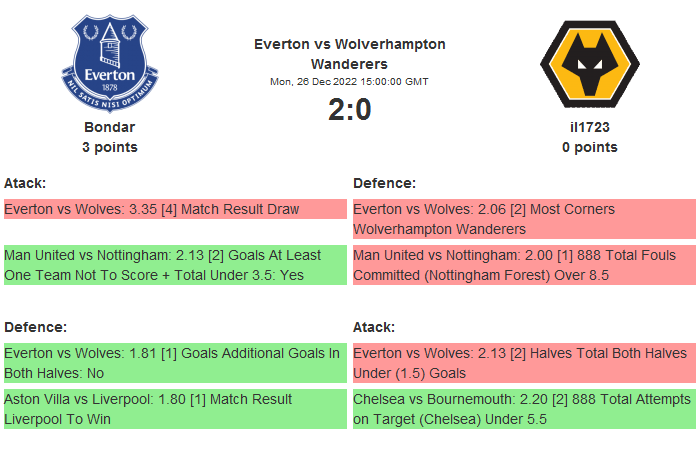This screenshot has height=460, width=700.
Task: Click the left Atack section heading
Action: click(25, 183)
